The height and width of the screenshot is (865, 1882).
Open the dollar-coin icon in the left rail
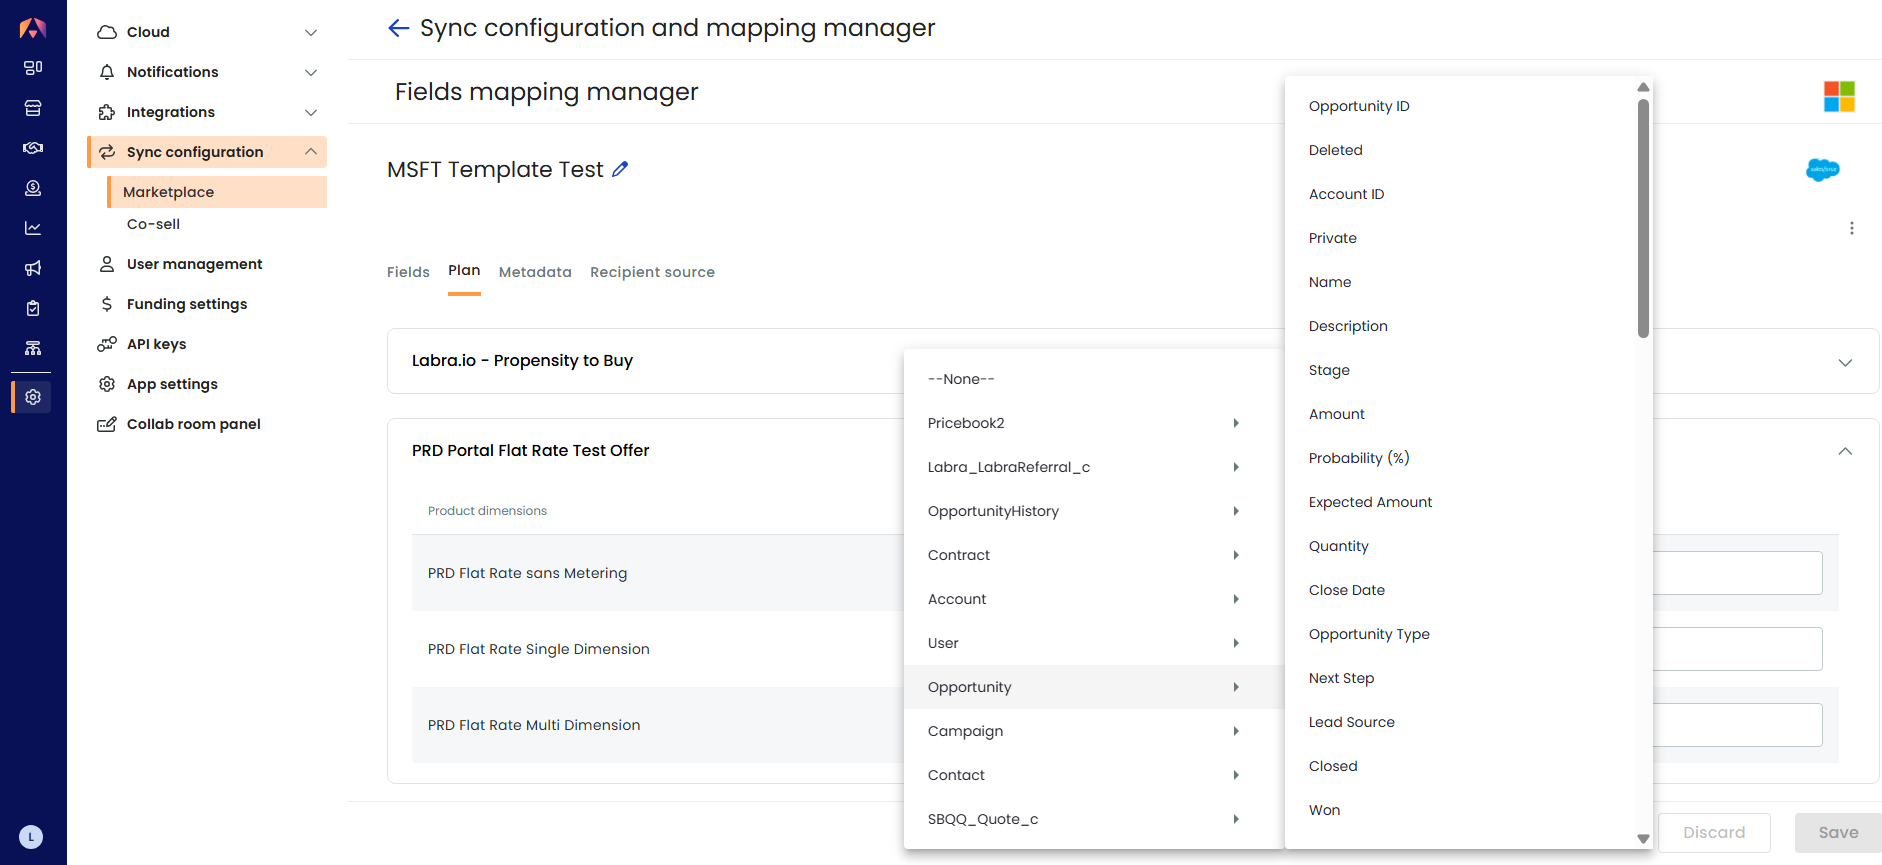pos(33,188)
